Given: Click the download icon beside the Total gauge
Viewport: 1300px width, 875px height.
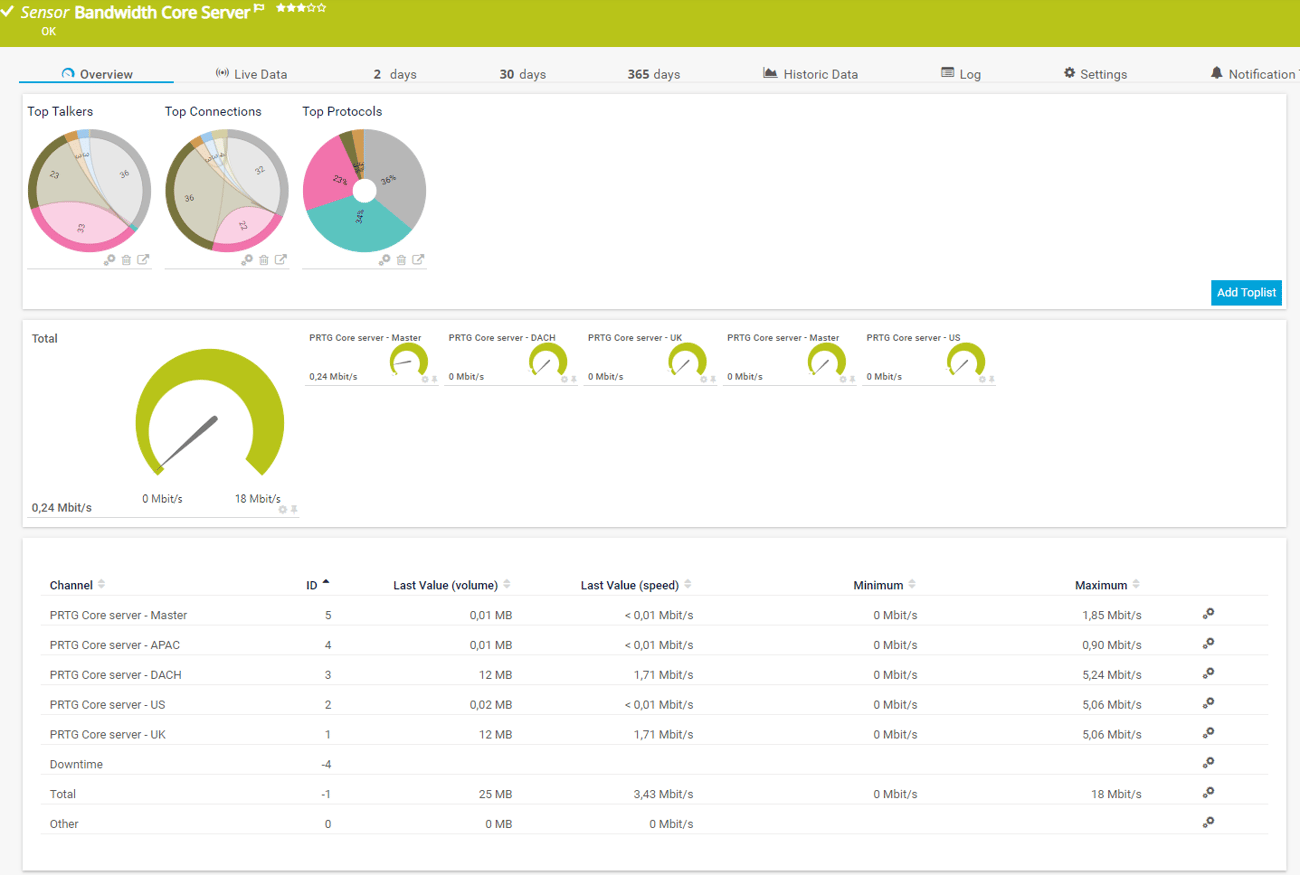Looking at the screenshot, I should (294, 510).
